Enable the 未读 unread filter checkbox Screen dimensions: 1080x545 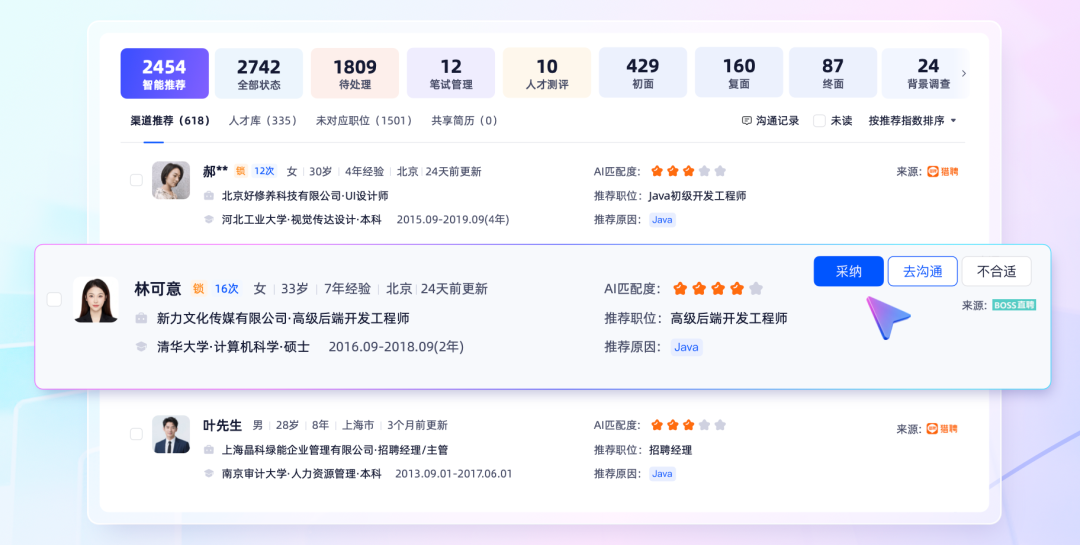tap(819, 121)
